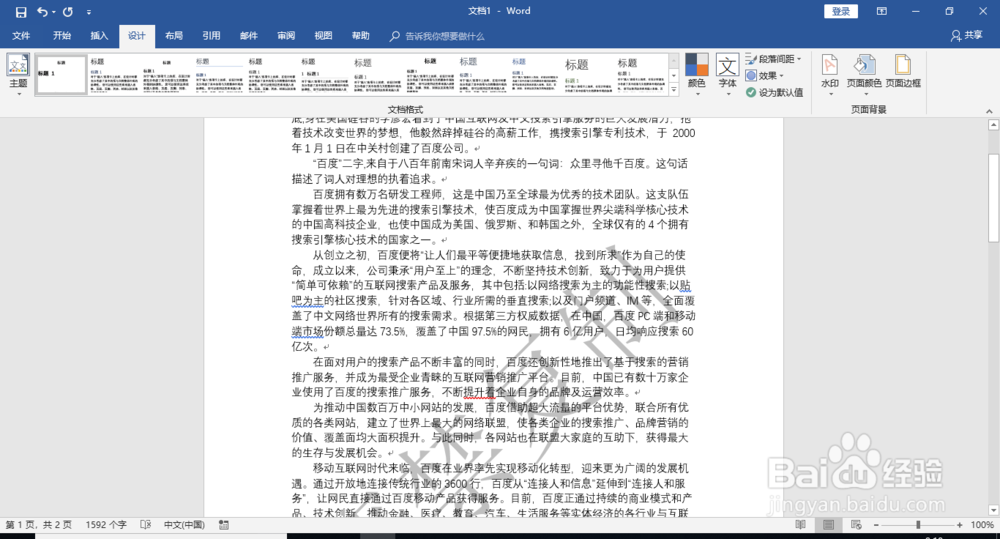Switch to the 审阅 (Review) tab
Screen dimensions: 1000x539
[x=286, y=36]
